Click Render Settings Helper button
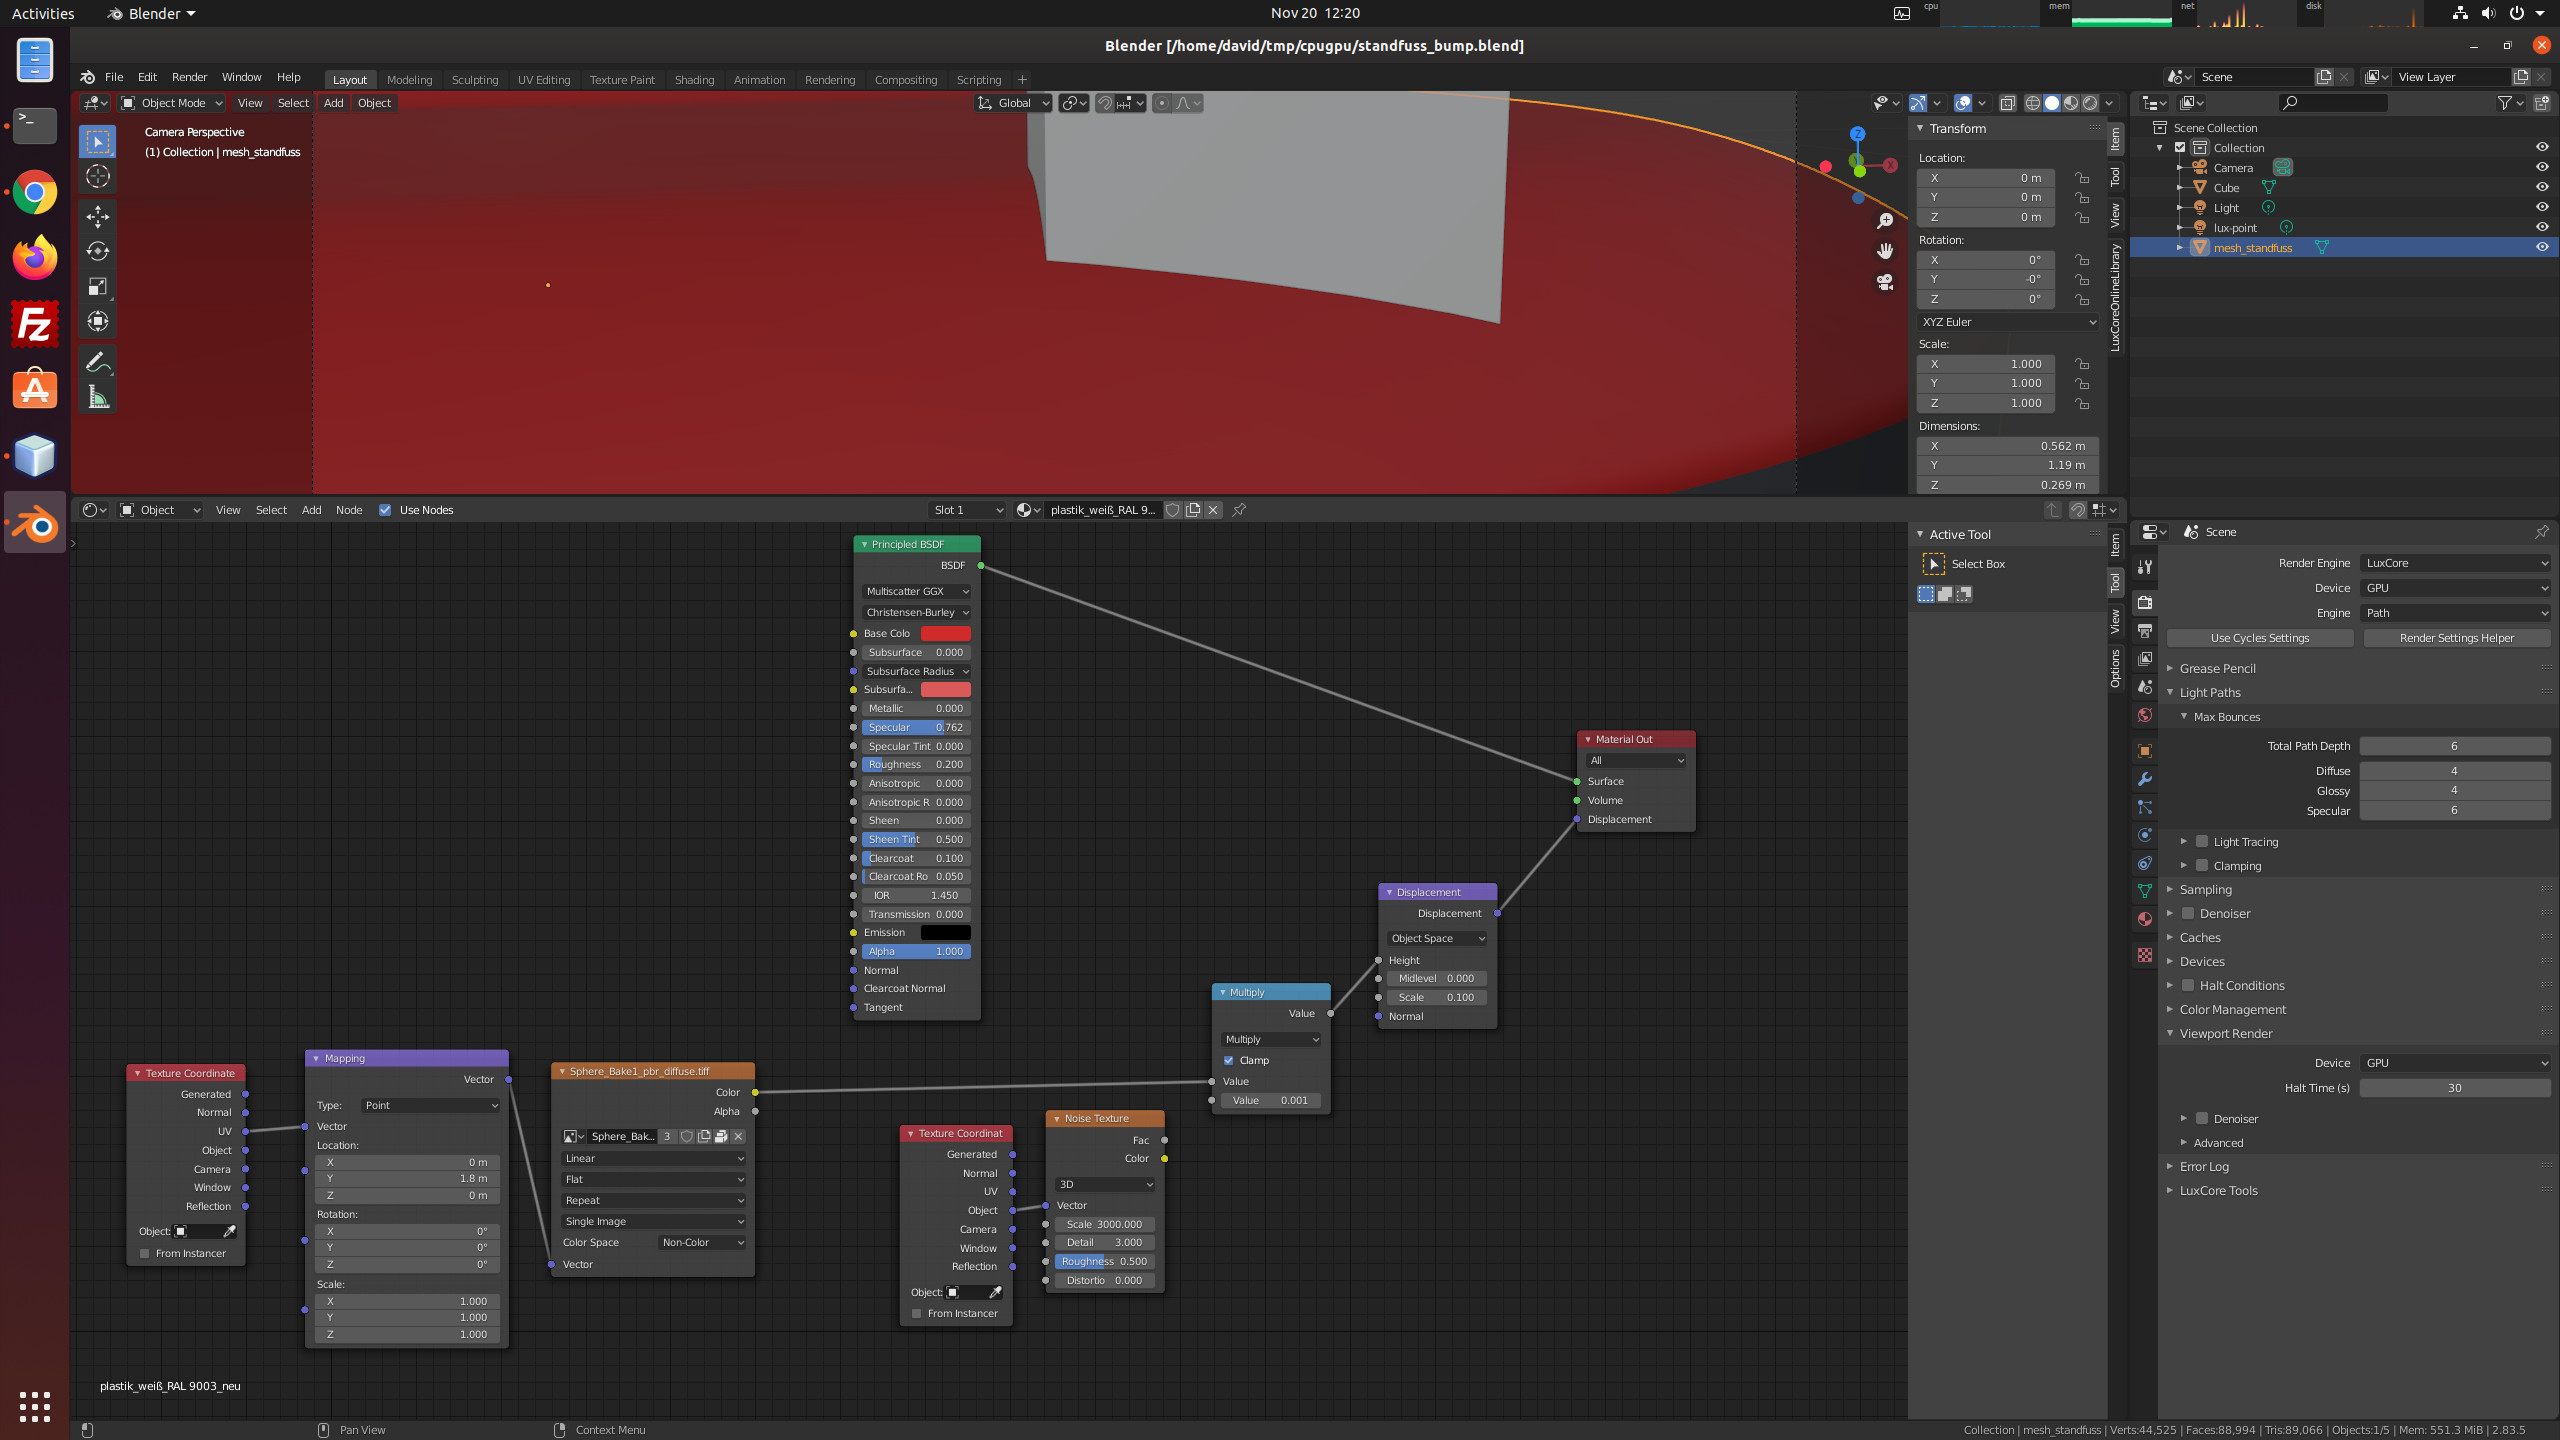 click(x=2456, y=638)
